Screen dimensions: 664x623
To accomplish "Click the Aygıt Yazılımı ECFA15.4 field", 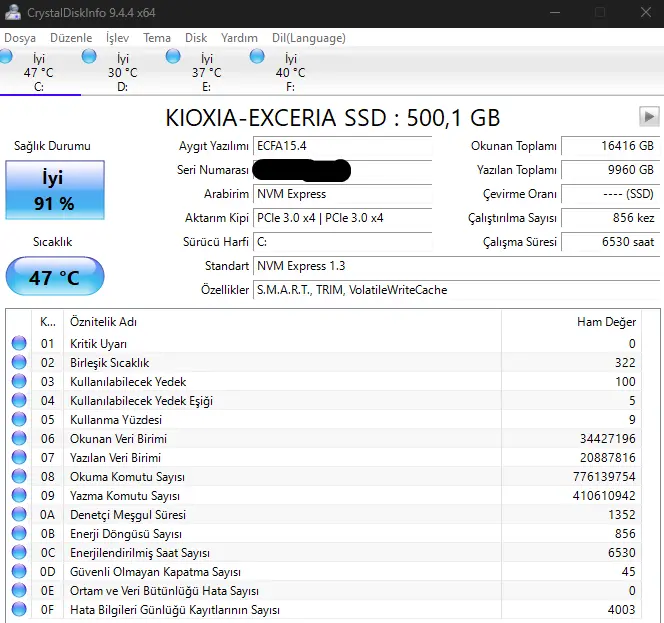I will coord(342,146).
